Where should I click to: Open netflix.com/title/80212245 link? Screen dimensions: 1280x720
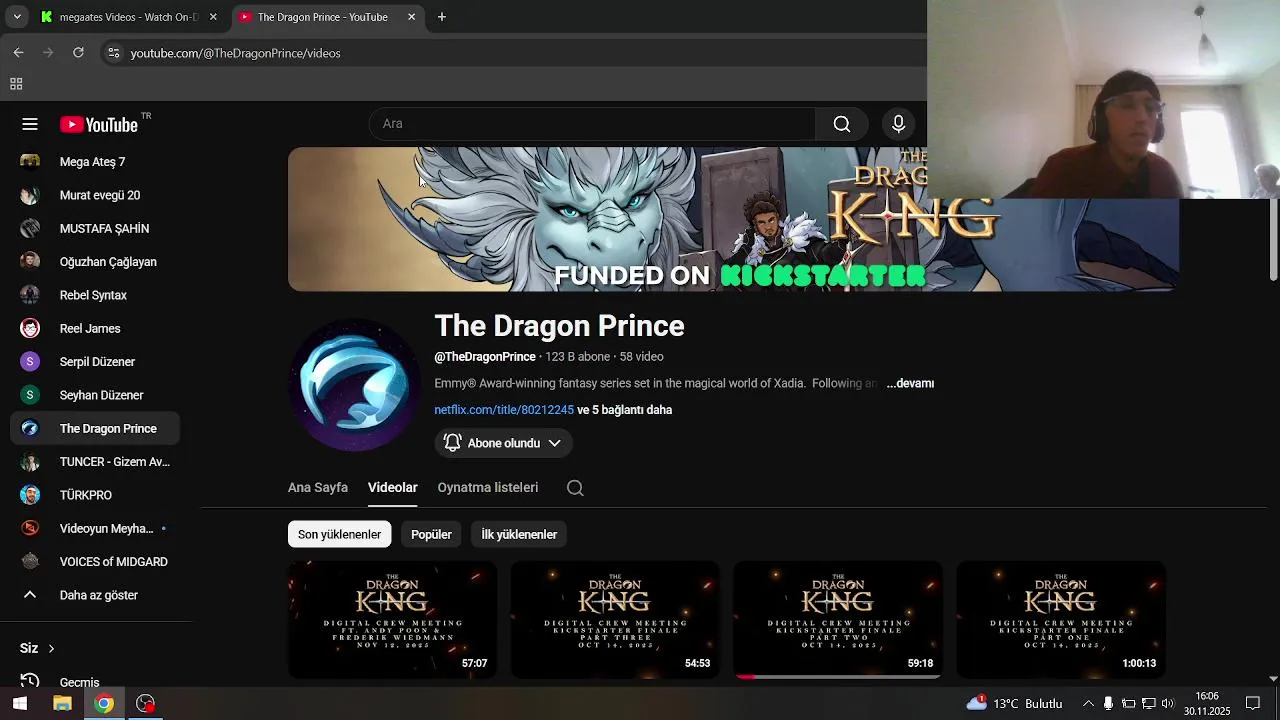click(504, 410)
